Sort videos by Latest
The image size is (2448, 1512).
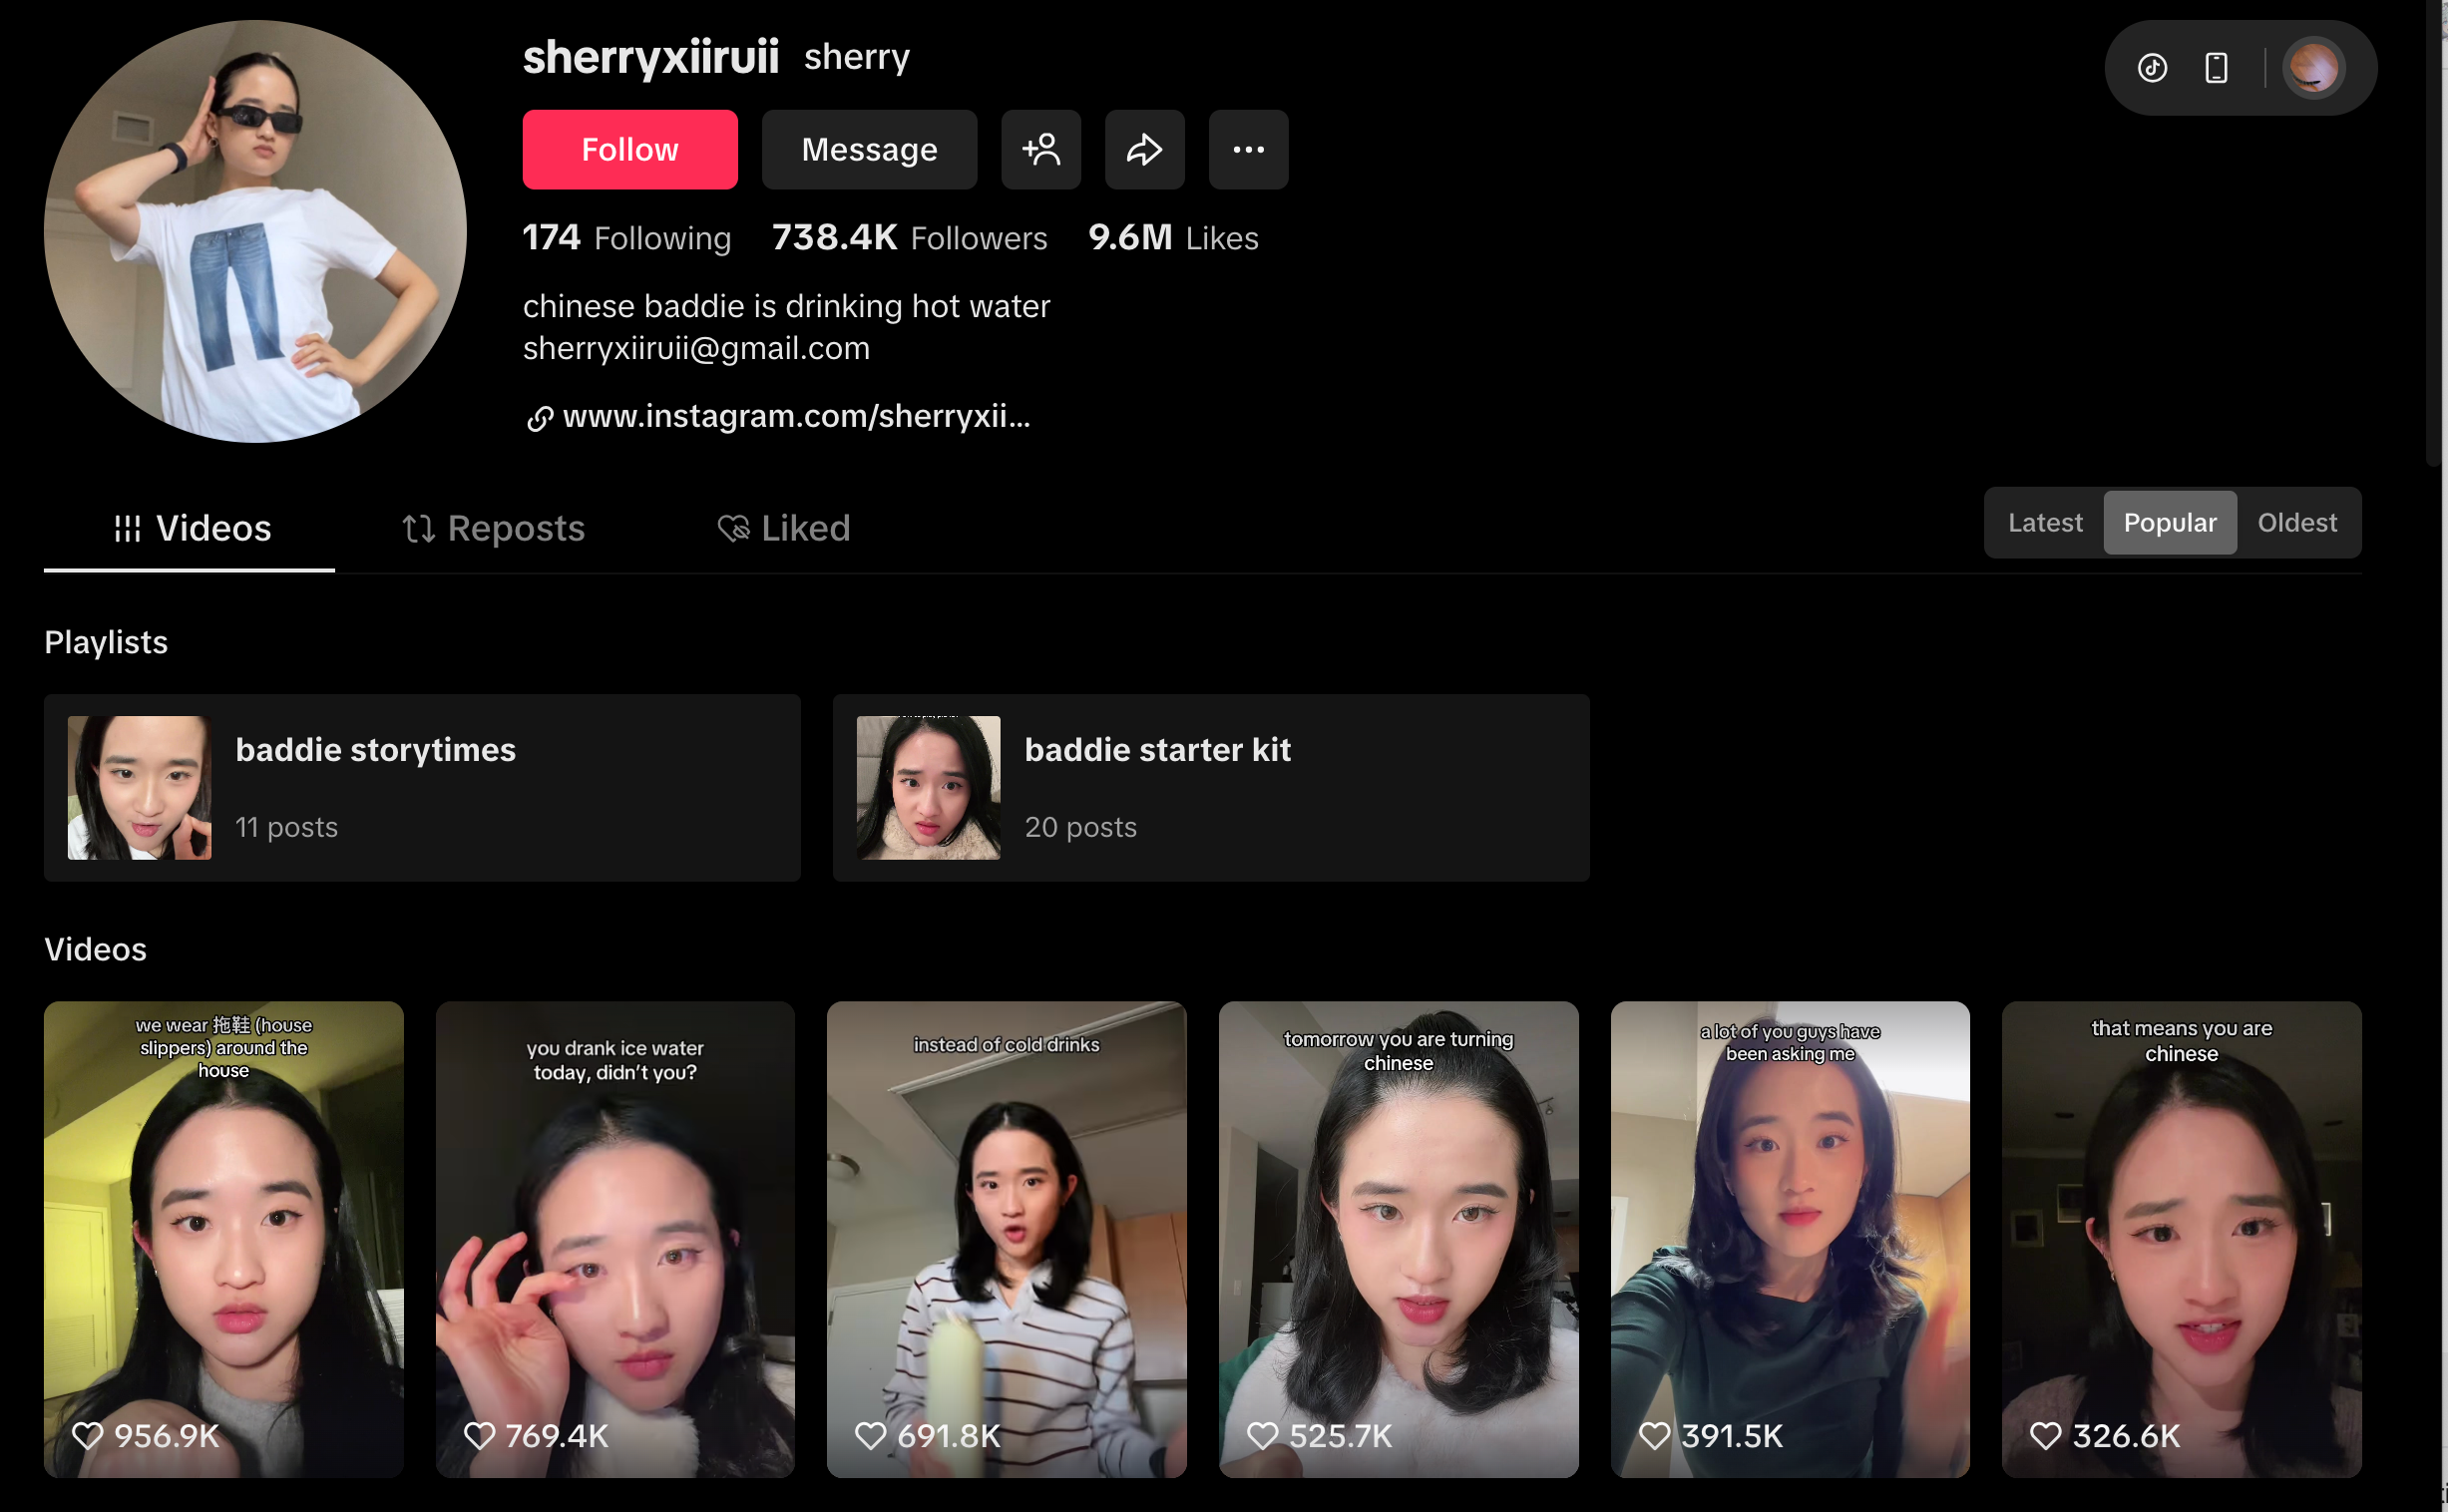(x=2044, y=522)
